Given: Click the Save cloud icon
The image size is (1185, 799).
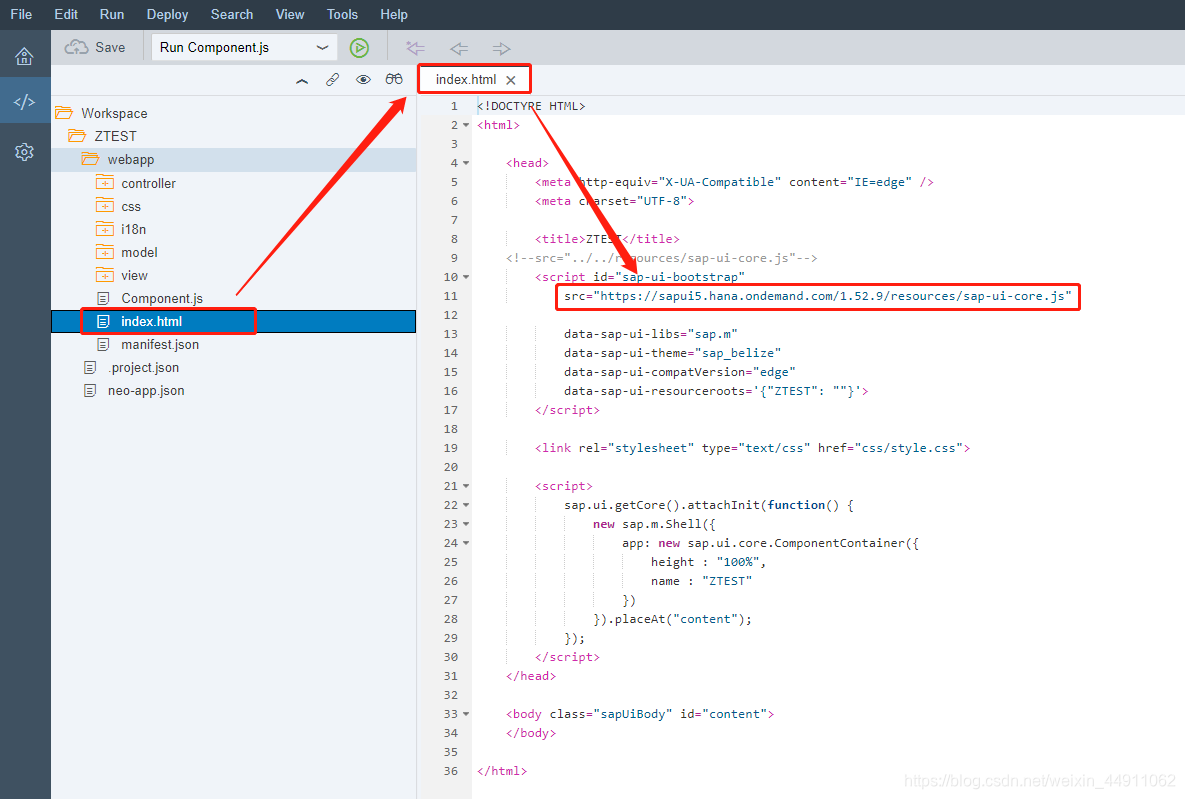Looking at the screenshot, I should point(76,47).
